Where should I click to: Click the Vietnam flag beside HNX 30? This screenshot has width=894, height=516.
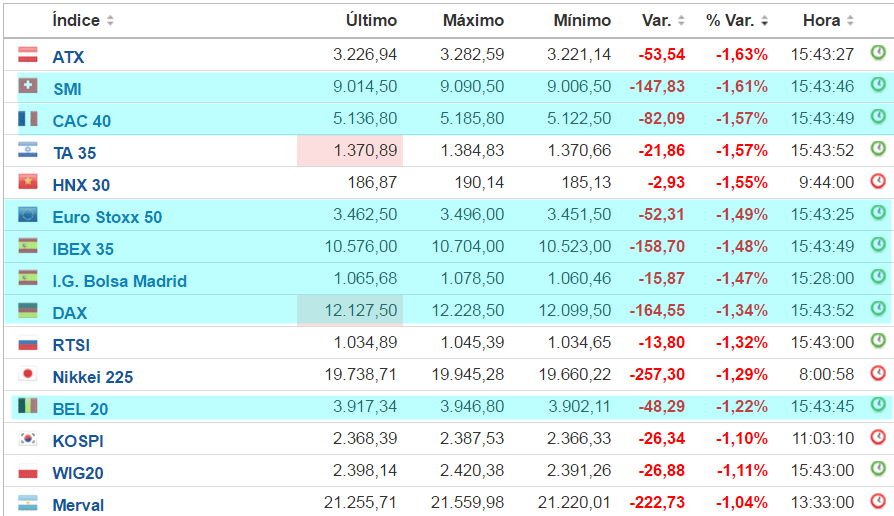click(28, 183)
